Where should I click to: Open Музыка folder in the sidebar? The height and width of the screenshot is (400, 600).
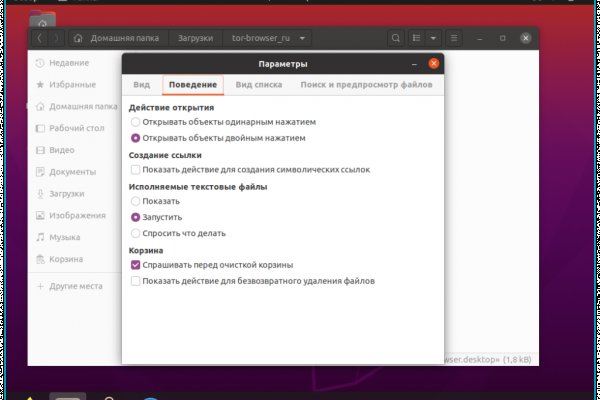point(66,237)
